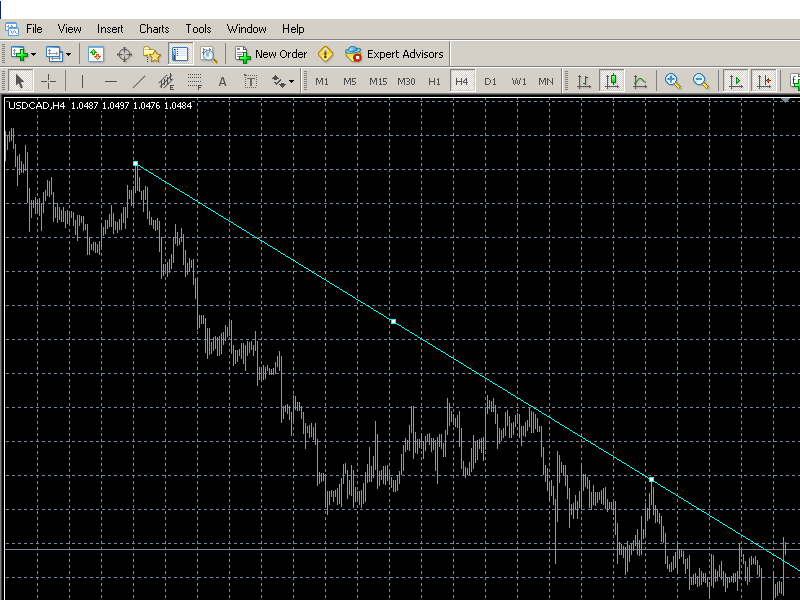Toggle chart Auto Scroll
Viewport: 800px width, 600px height.
736,81
